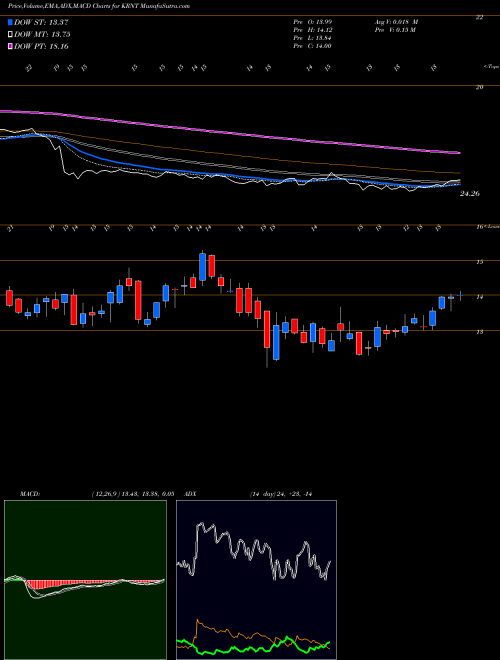The width and height of the screenshot is (500, 660).
Task: Click the 'Pre L: 13.84' value
Action: (312, 38)
